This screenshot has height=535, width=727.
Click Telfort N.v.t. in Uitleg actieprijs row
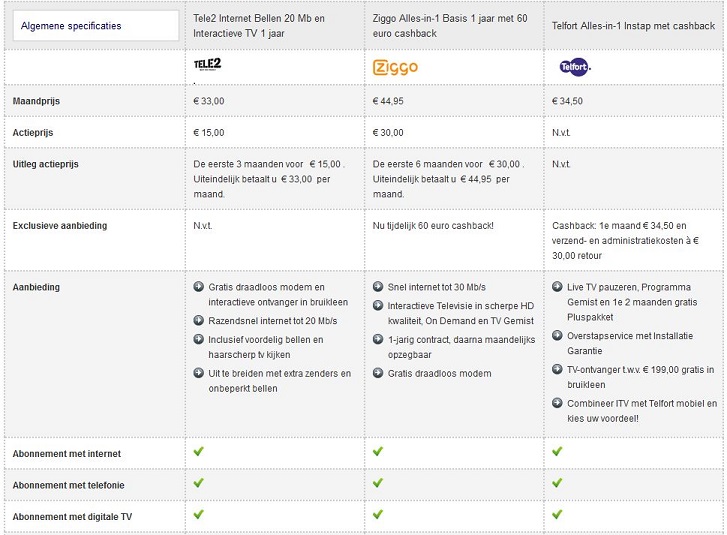click(561, 164)
